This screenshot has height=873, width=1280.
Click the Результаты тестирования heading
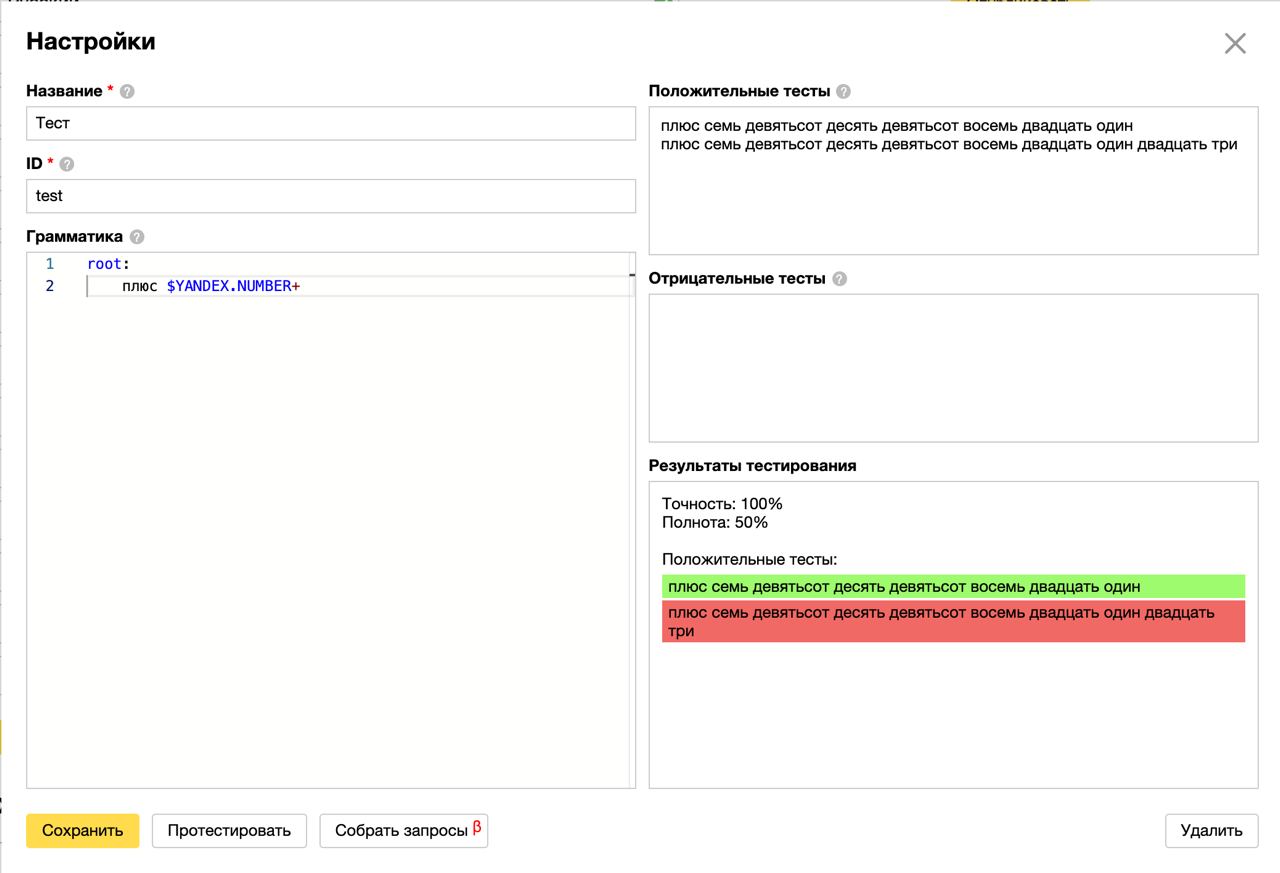(752, 466)
